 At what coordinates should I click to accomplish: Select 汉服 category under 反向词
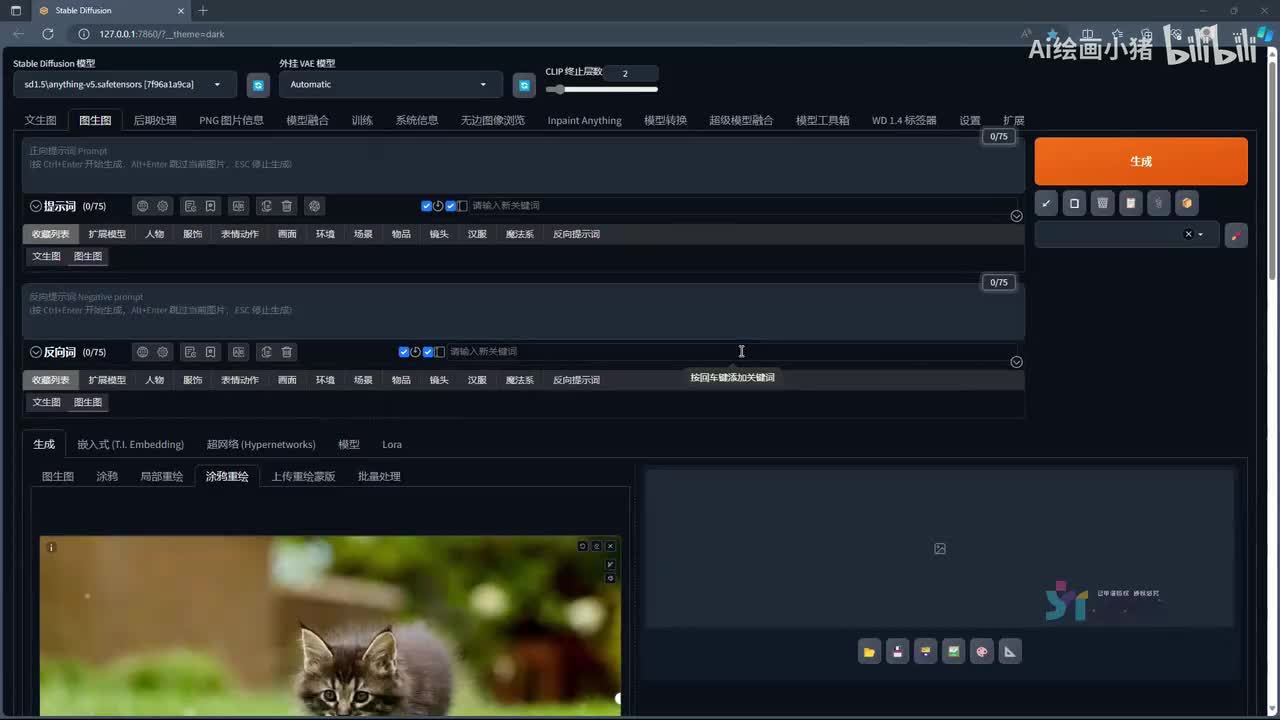tap(477, 380)
